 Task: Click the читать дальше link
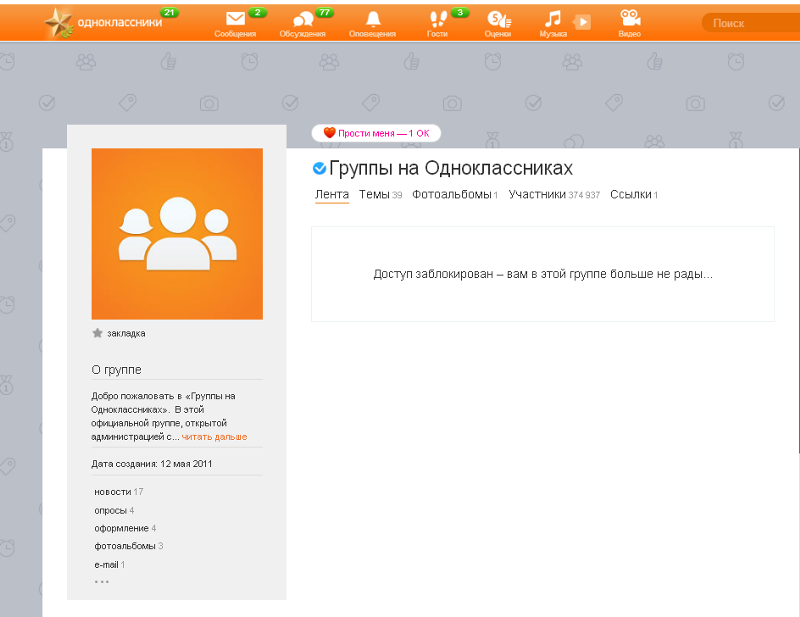coord(214,437)
